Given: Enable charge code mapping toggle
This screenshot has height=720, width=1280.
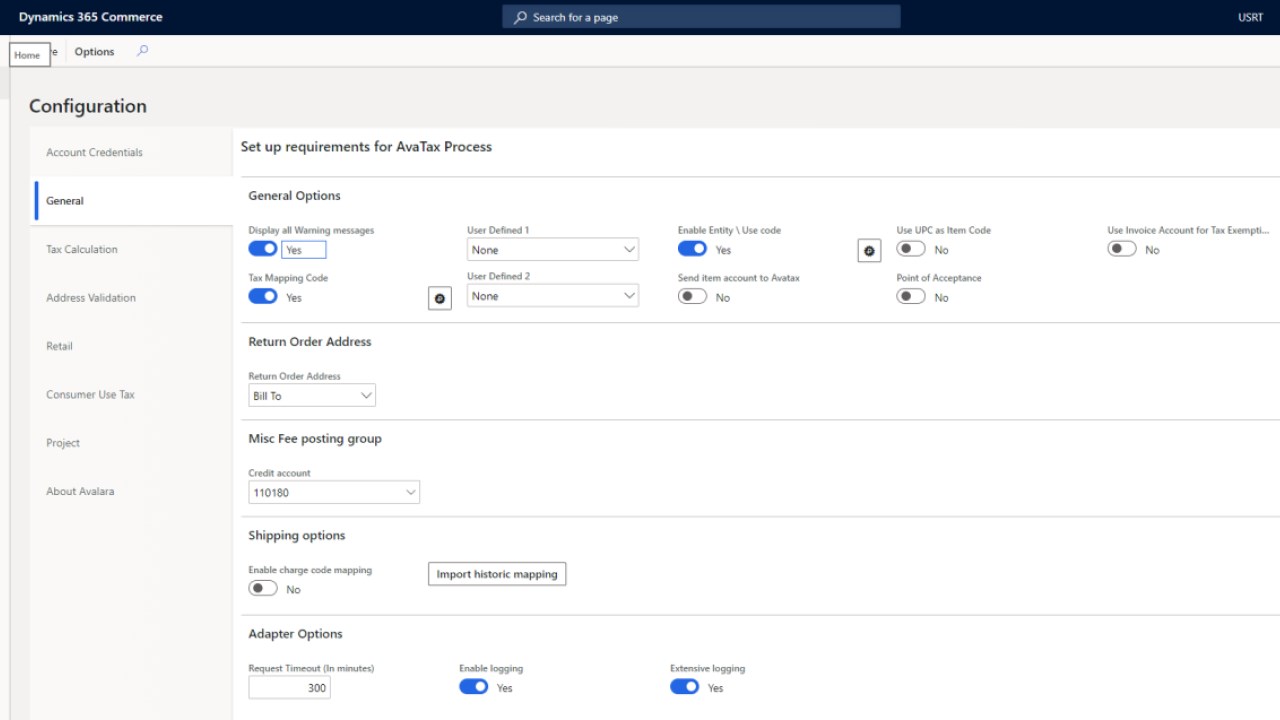Looking at the screenshot, I should (263, 588).
